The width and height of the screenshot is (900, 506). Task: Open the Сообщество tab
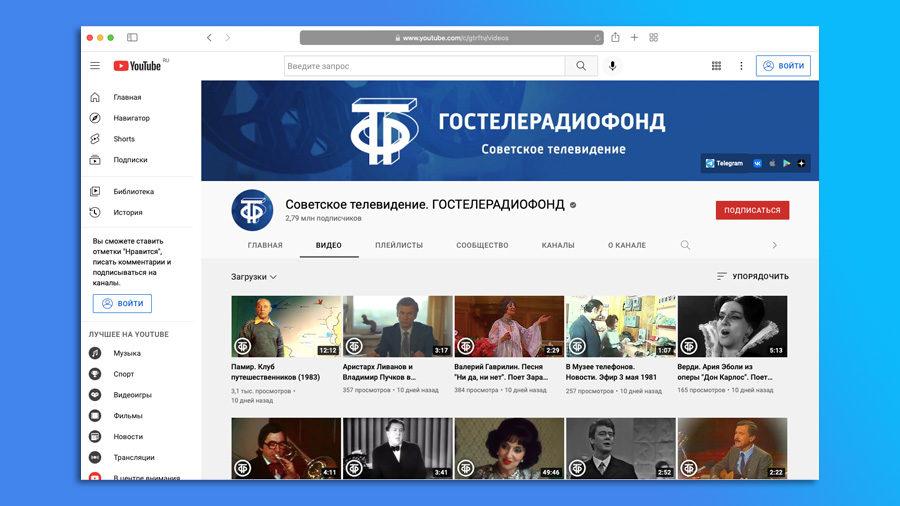482,245
